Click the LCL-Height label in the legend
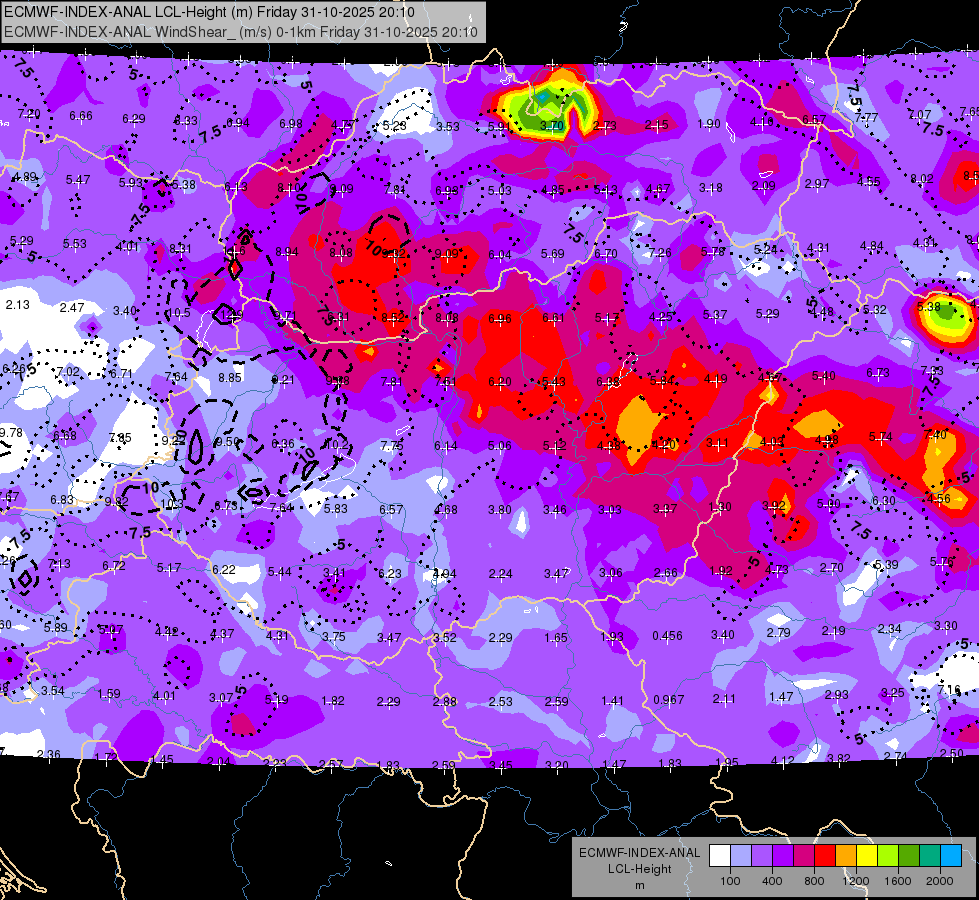 (x=639, y=869)
